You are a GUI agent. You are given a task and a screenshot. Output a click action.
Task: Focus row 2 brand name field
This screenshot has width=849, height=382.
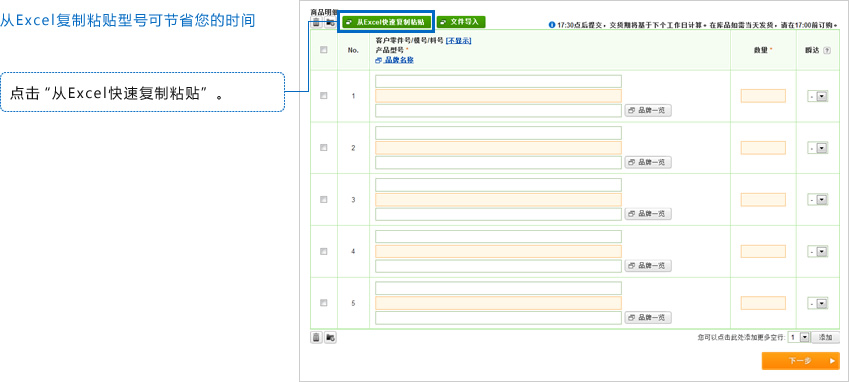pos(498,162)
